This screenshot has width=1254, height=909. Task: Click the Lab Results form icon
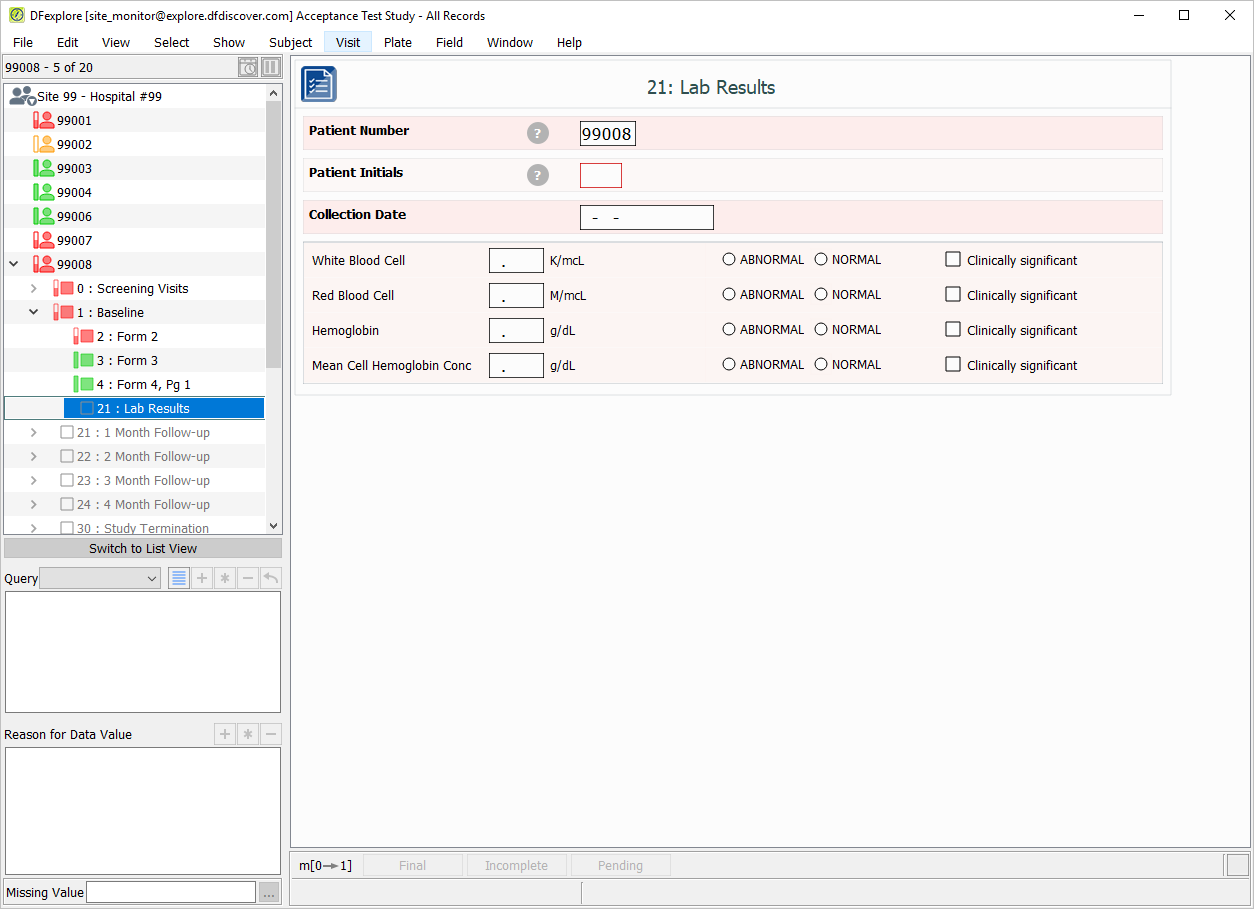(319, 84)
